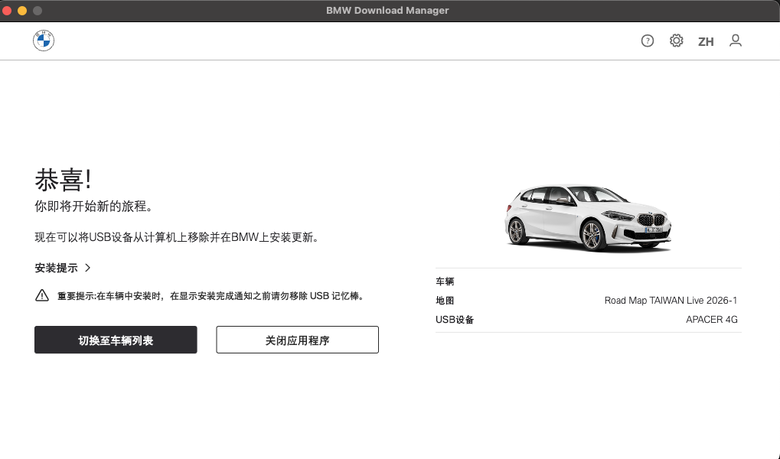Change language via the ZH selector
Image resolution: width=780 pixels, height=459 pixels.
coord(705,41)
